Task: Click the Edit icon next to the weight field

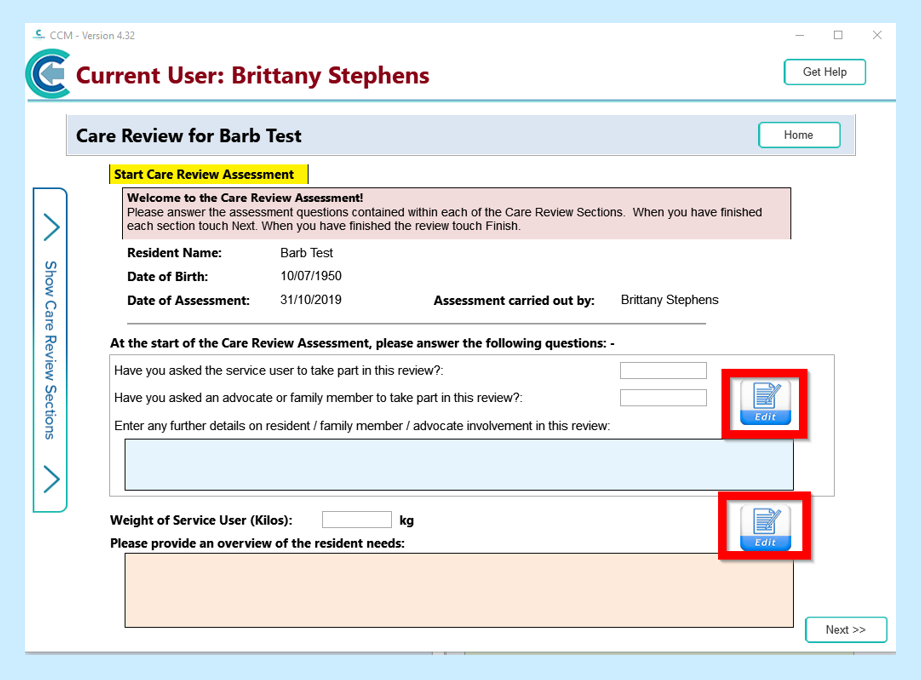Action: (765, 527)
